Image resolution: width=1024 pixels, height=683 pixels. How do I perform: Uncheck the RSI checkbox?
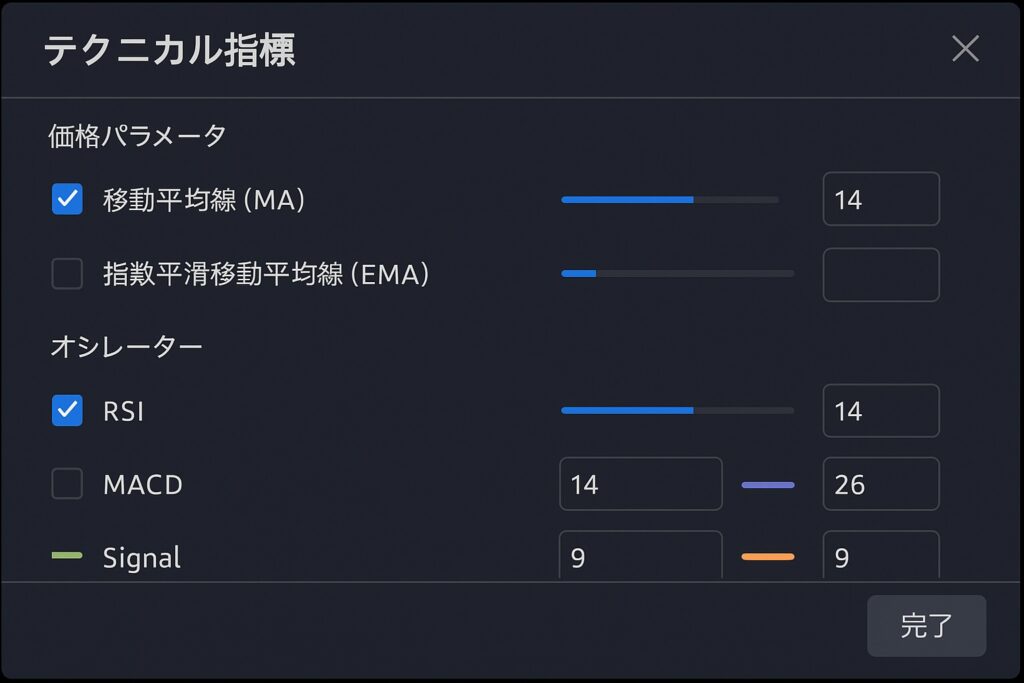(x=67, y=411)
